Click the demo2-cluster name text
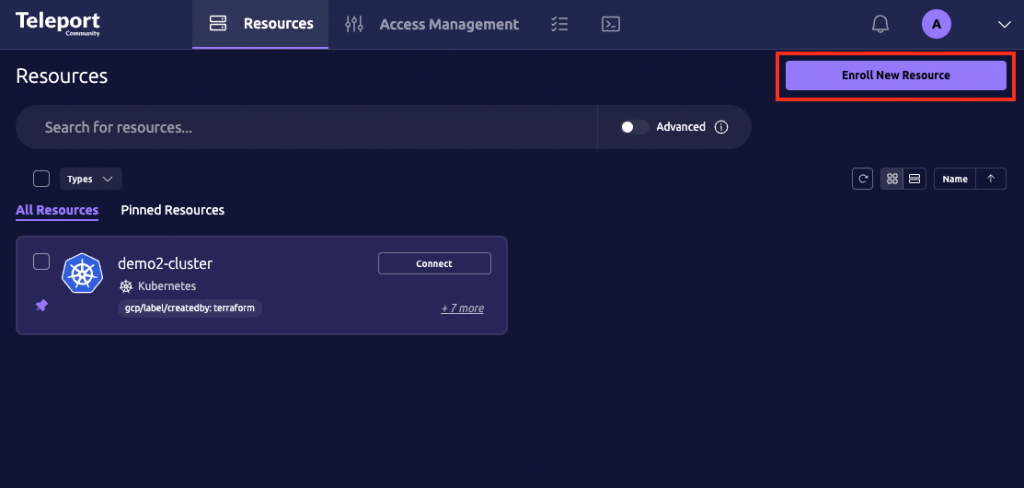Image resolution: width=1024 pixels, height=488 pixels. point(165,263)
